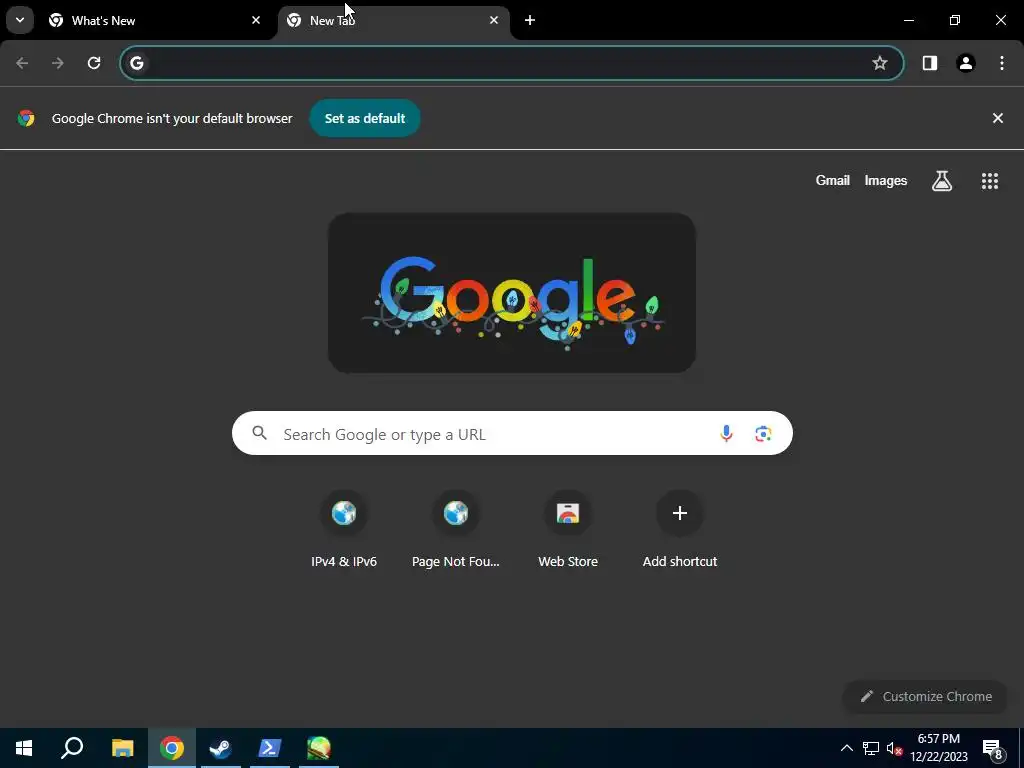Open Windows taskbar search
The height and width of the screenshot is (768, 1024).
[72, 748]
